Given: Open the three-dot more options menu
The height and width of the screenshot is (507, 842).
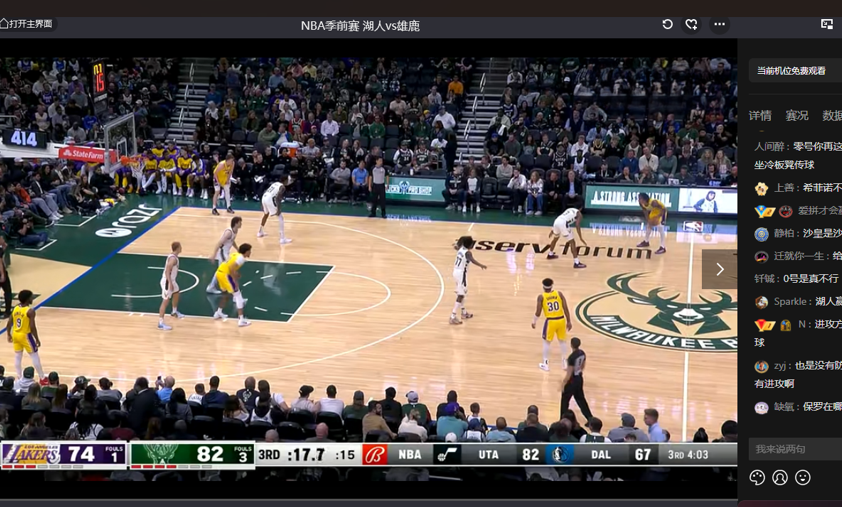Looking at the screenshot, I should [x=719, y=24].
